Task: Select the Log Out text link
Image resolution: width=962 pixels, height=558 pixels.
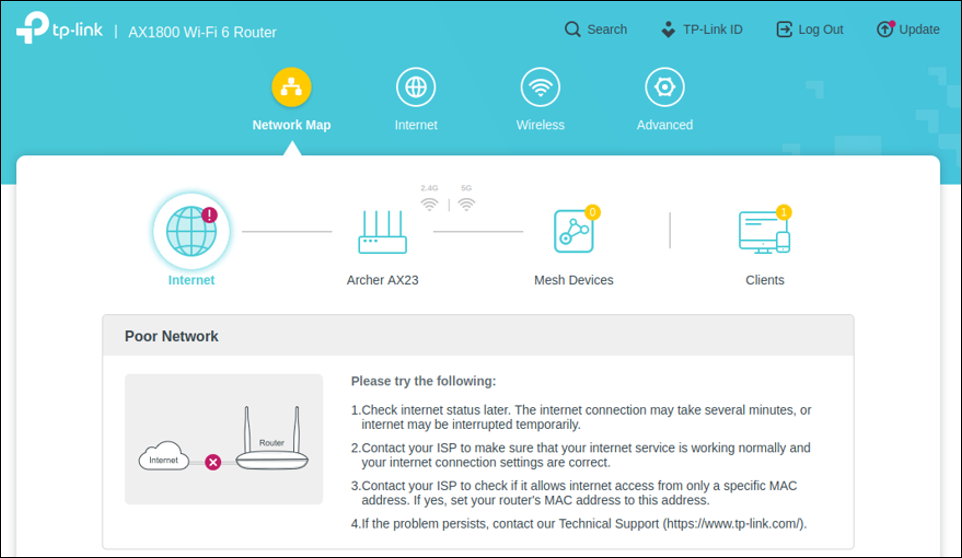Action: coord(820,29)
